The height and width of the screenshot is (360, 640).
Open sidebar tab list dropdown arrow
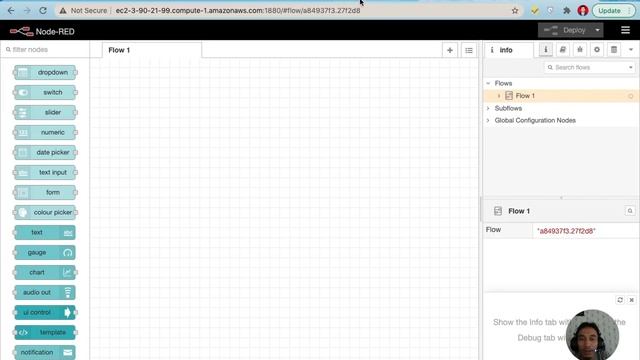(631, 50)
